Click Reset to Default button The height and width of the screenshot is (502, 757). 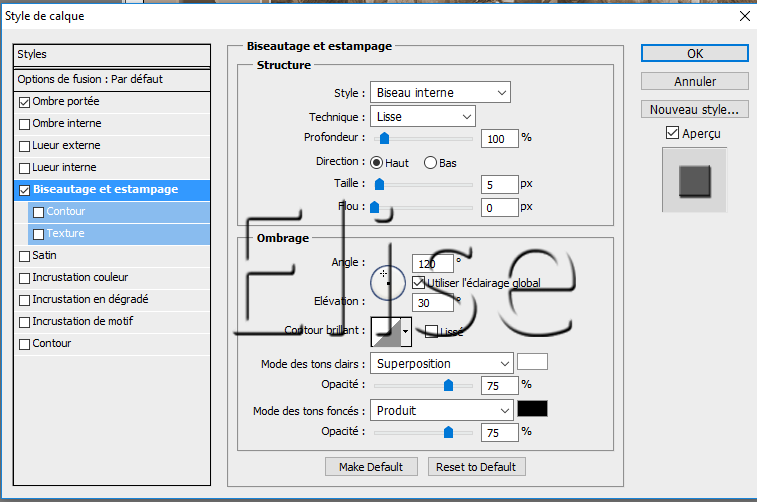(476, 467)
